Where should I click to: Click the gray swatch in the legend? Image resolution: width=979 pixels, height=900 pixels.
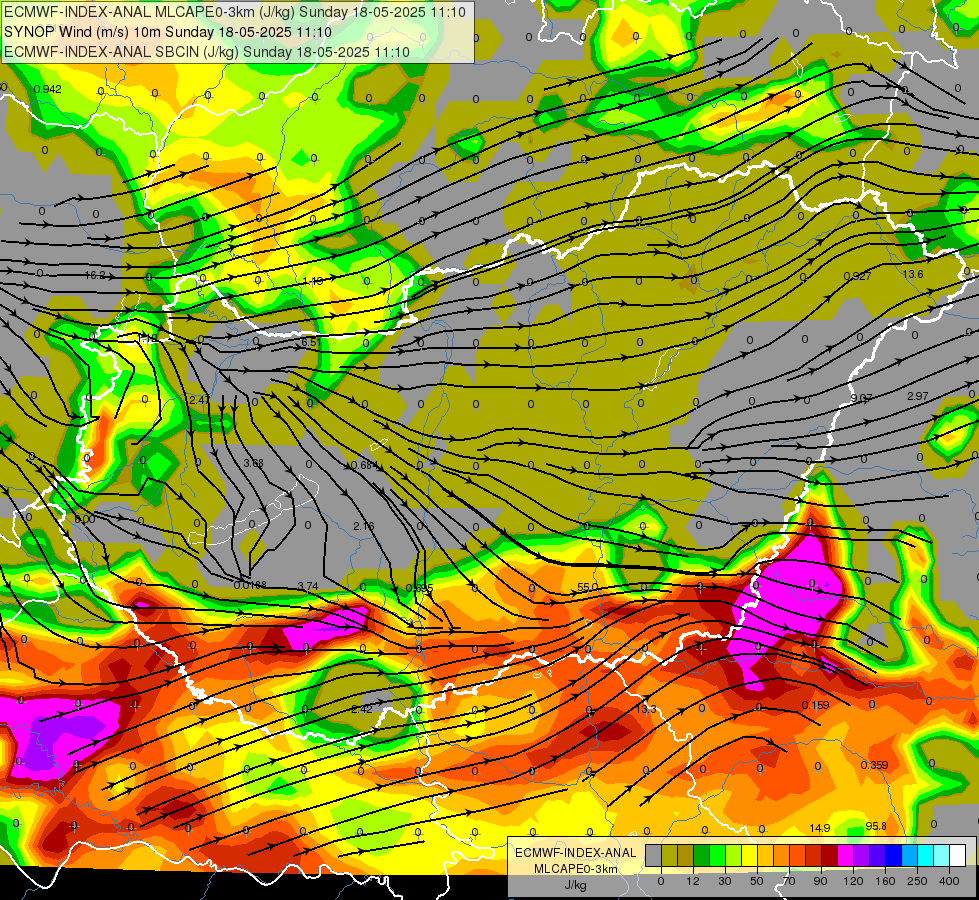pyautogui.click(x=654, y=855)
